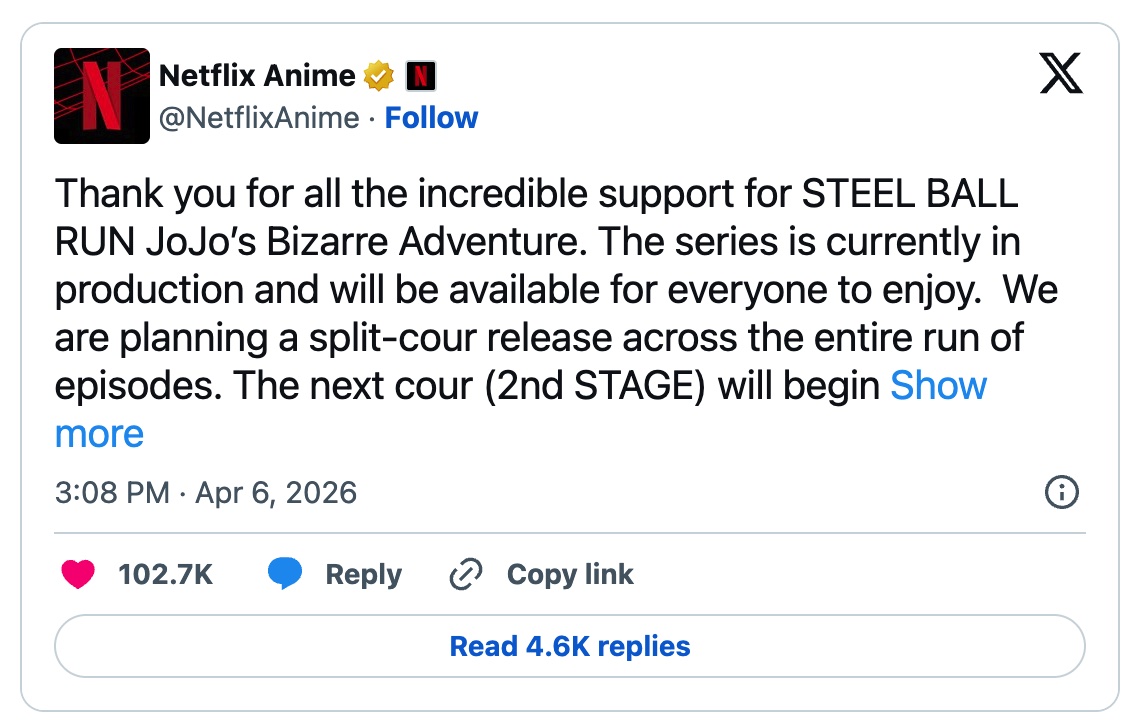
Task: Expand the post with Show more
Action: tap(938, 385)
